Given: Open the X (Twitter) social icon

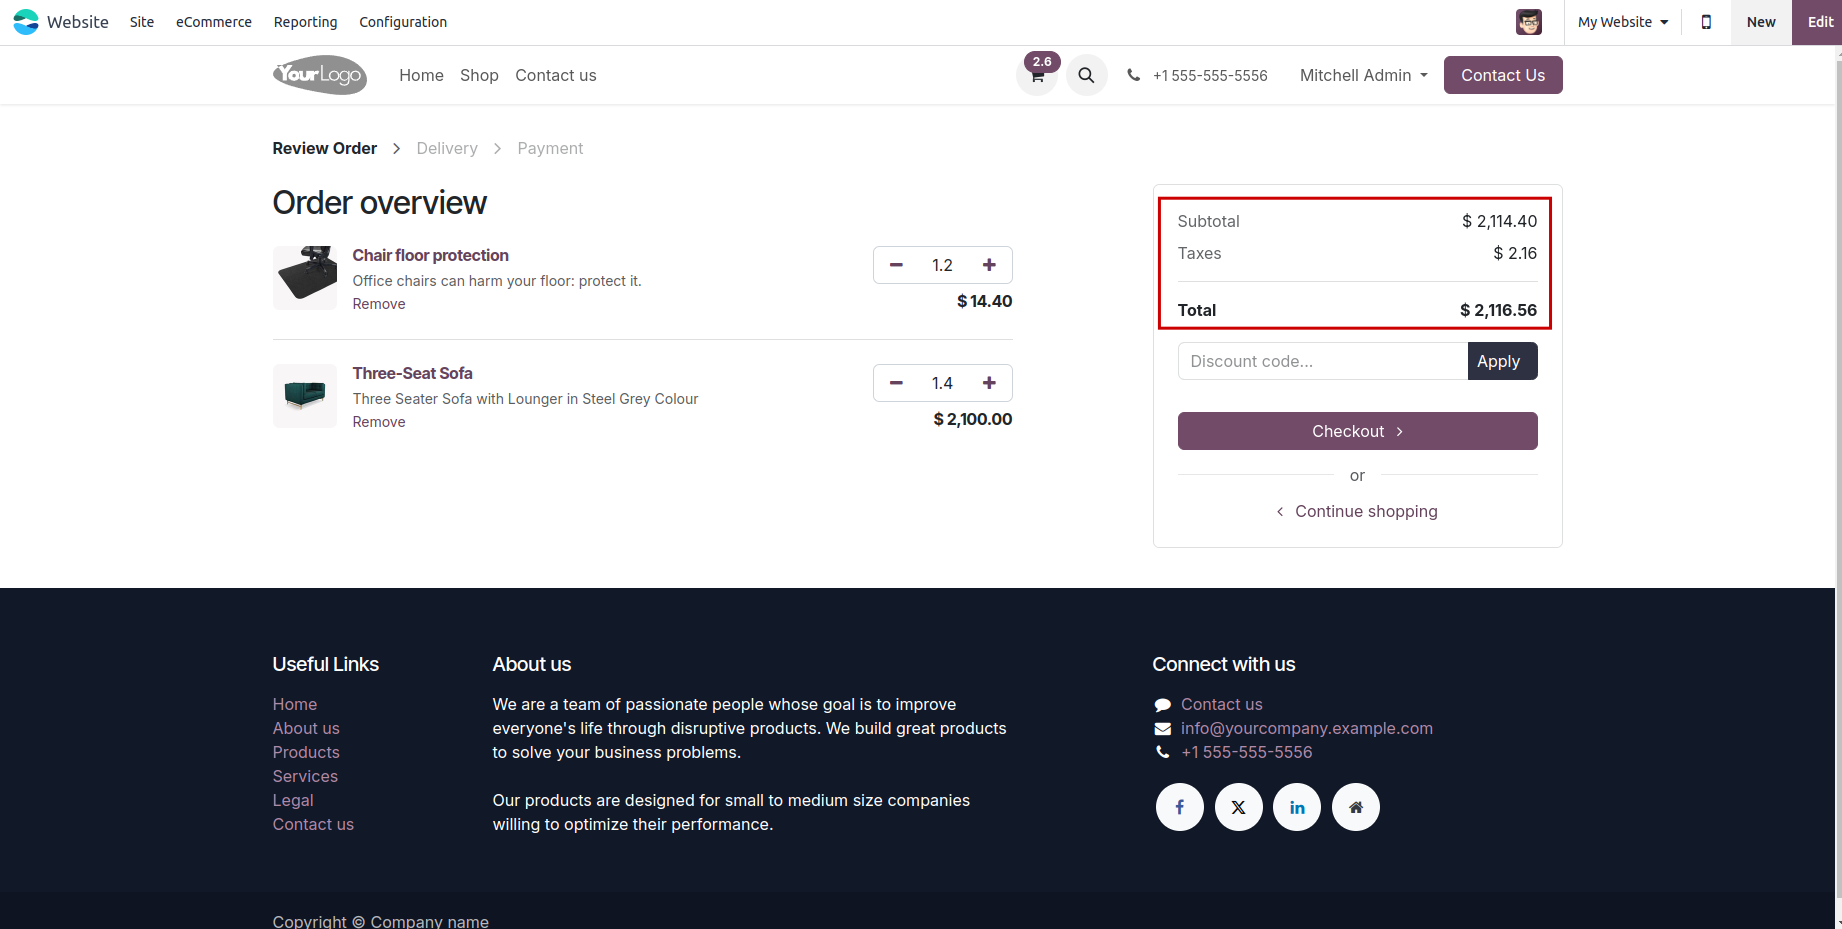Looking at the screenshot, I should point(1238,807).
